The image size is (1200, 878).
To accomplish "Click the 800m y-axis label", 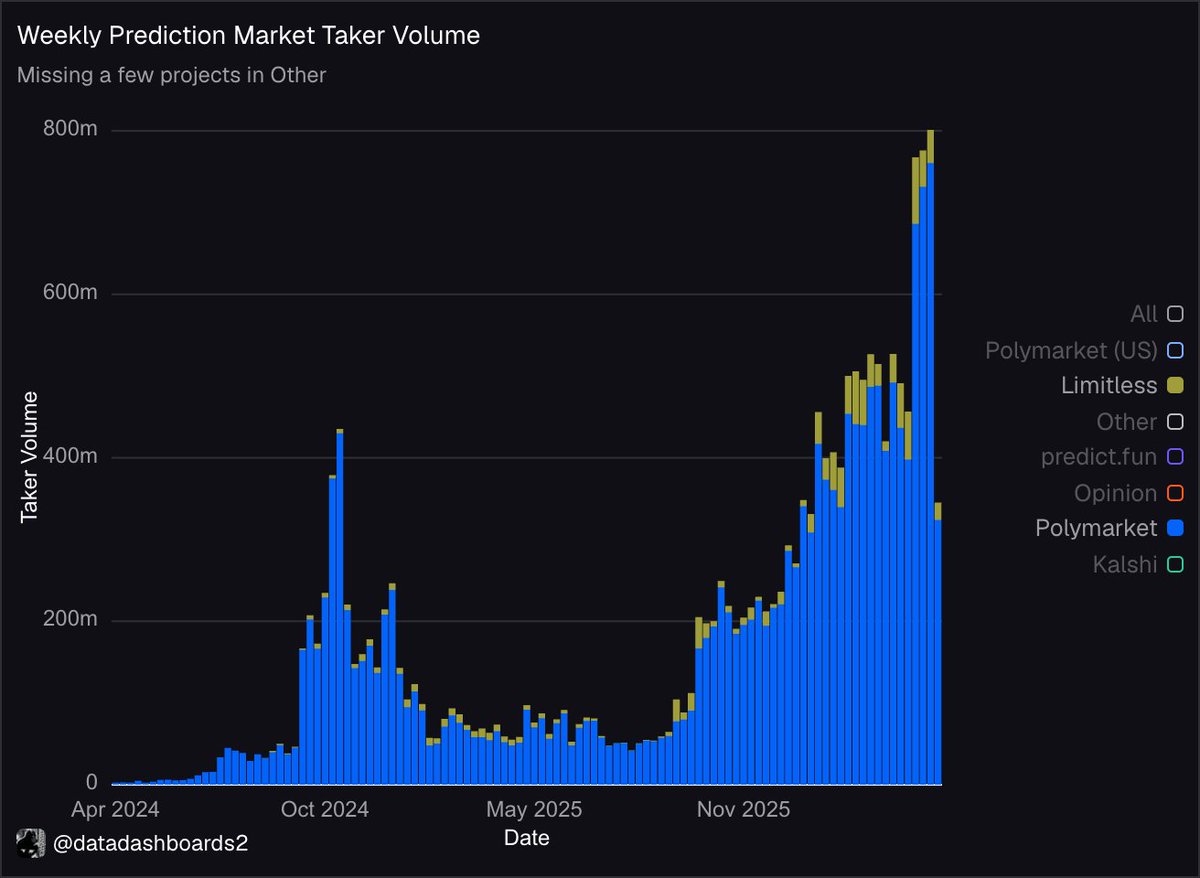I will tap(69, 129).
